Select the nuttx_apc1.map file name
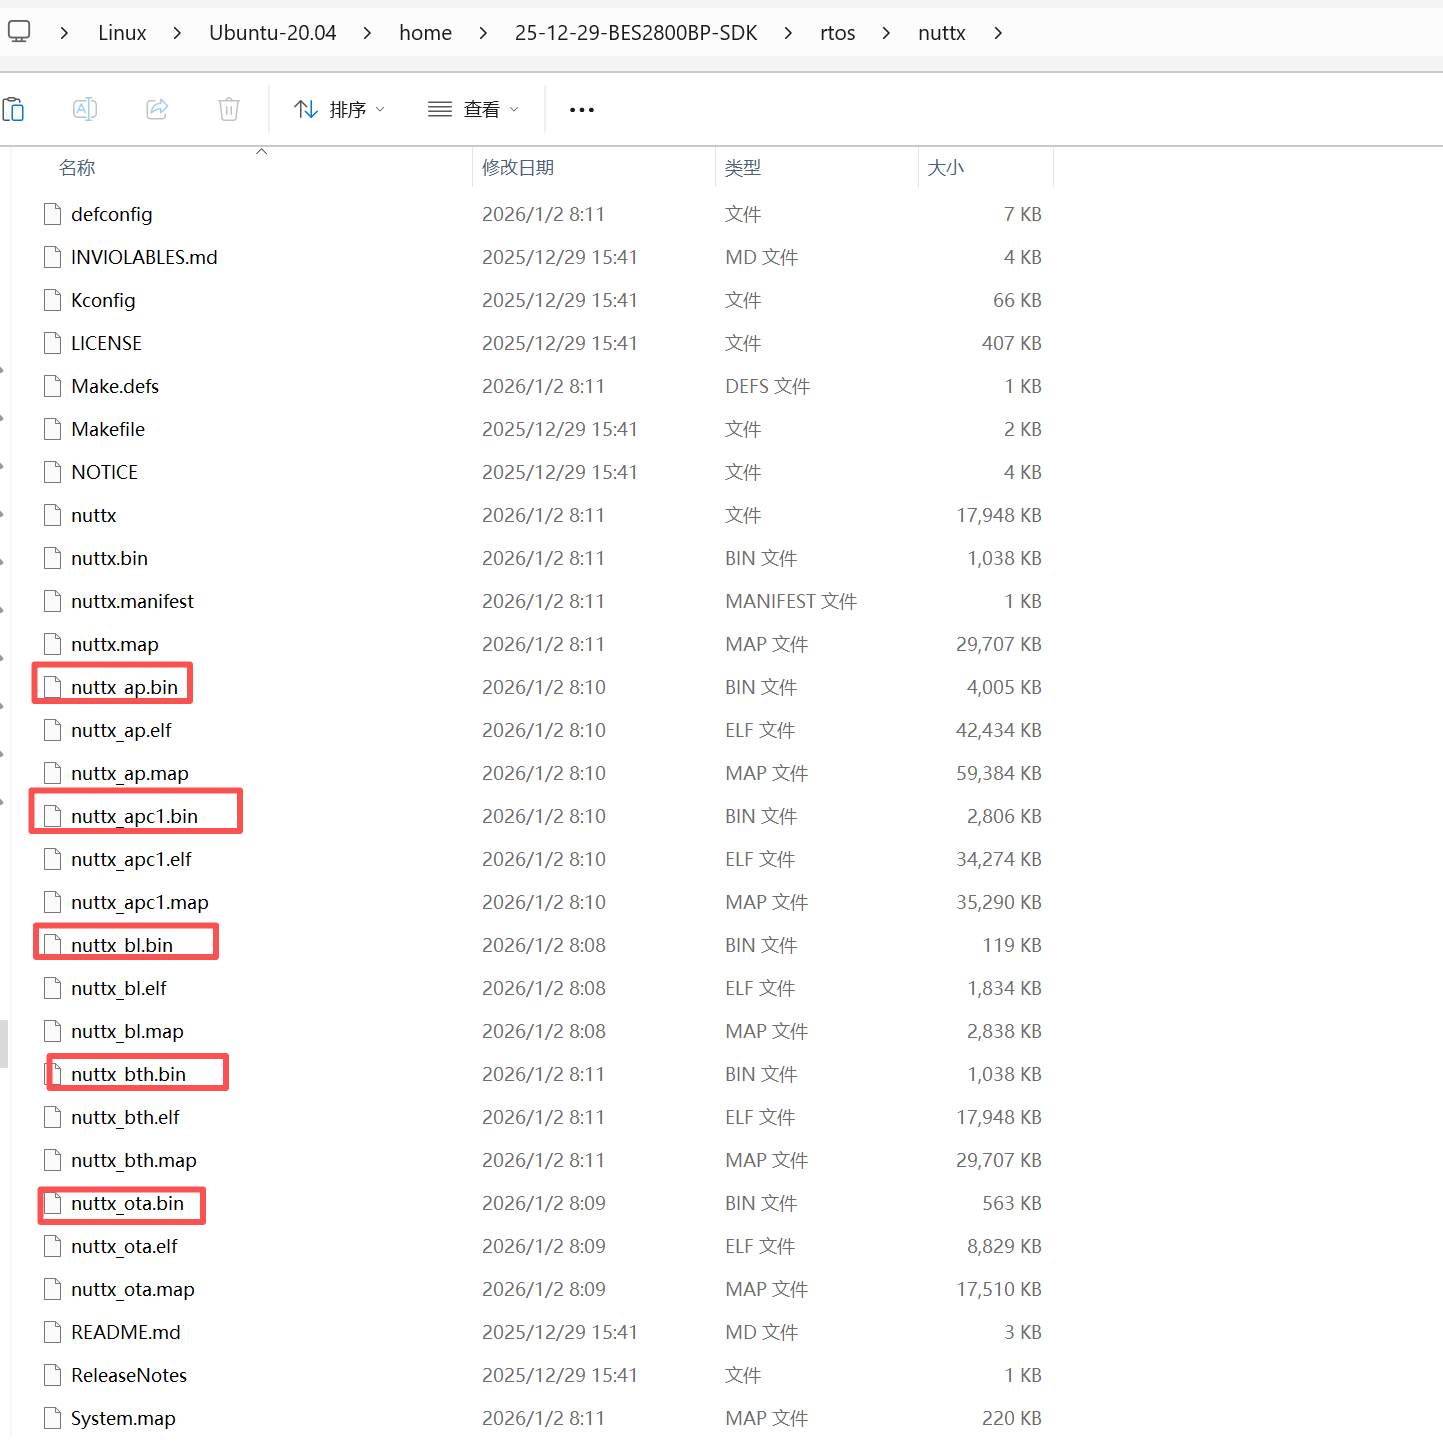1443x1443 pixels. pos(140,902)
